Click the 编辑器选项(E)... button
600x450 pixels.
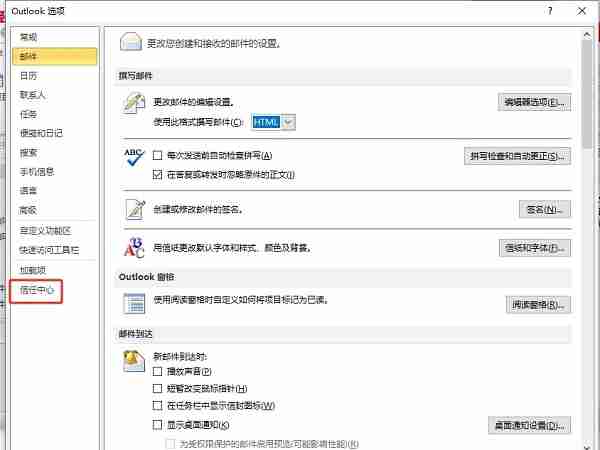[534, 102]
